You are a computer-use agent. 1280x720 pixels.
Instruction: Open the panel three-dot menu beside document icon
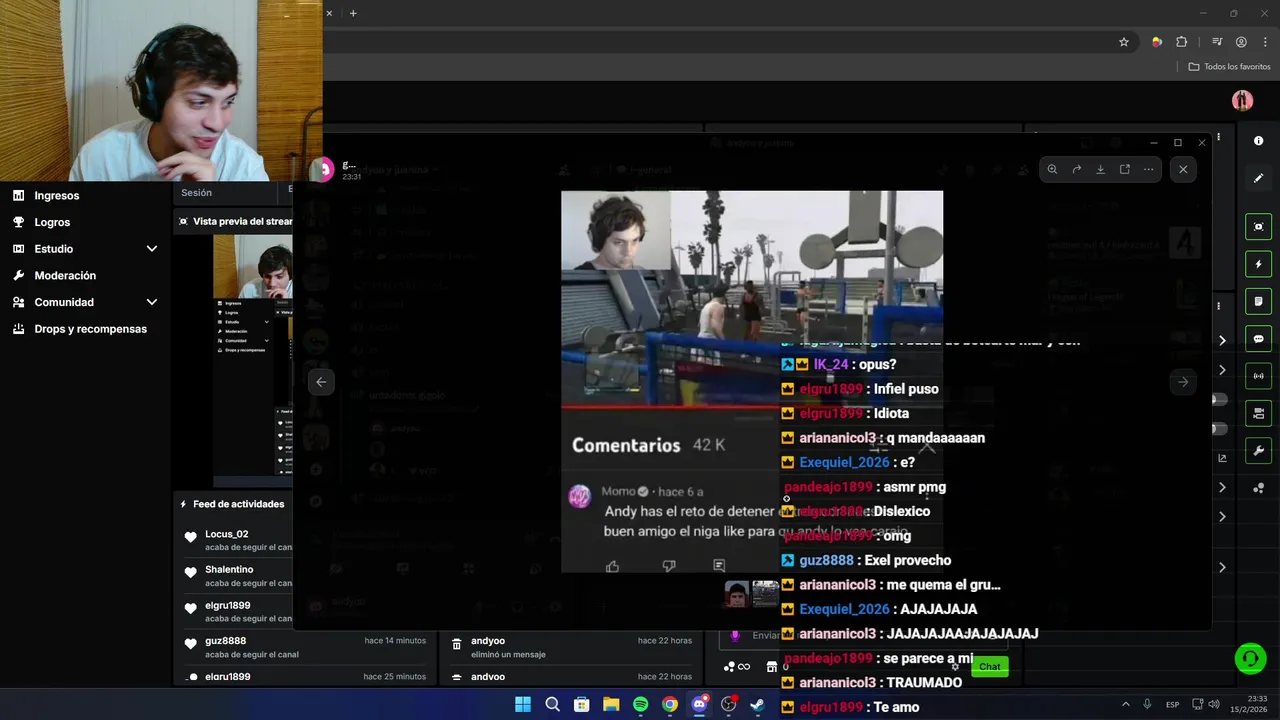1218,305
